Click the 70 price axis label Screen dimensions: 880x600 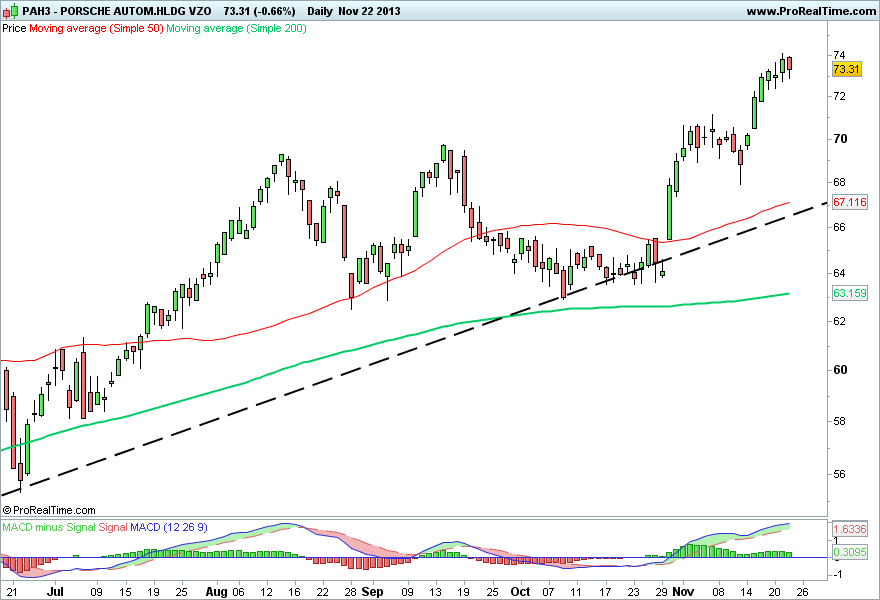pos(840,139)
